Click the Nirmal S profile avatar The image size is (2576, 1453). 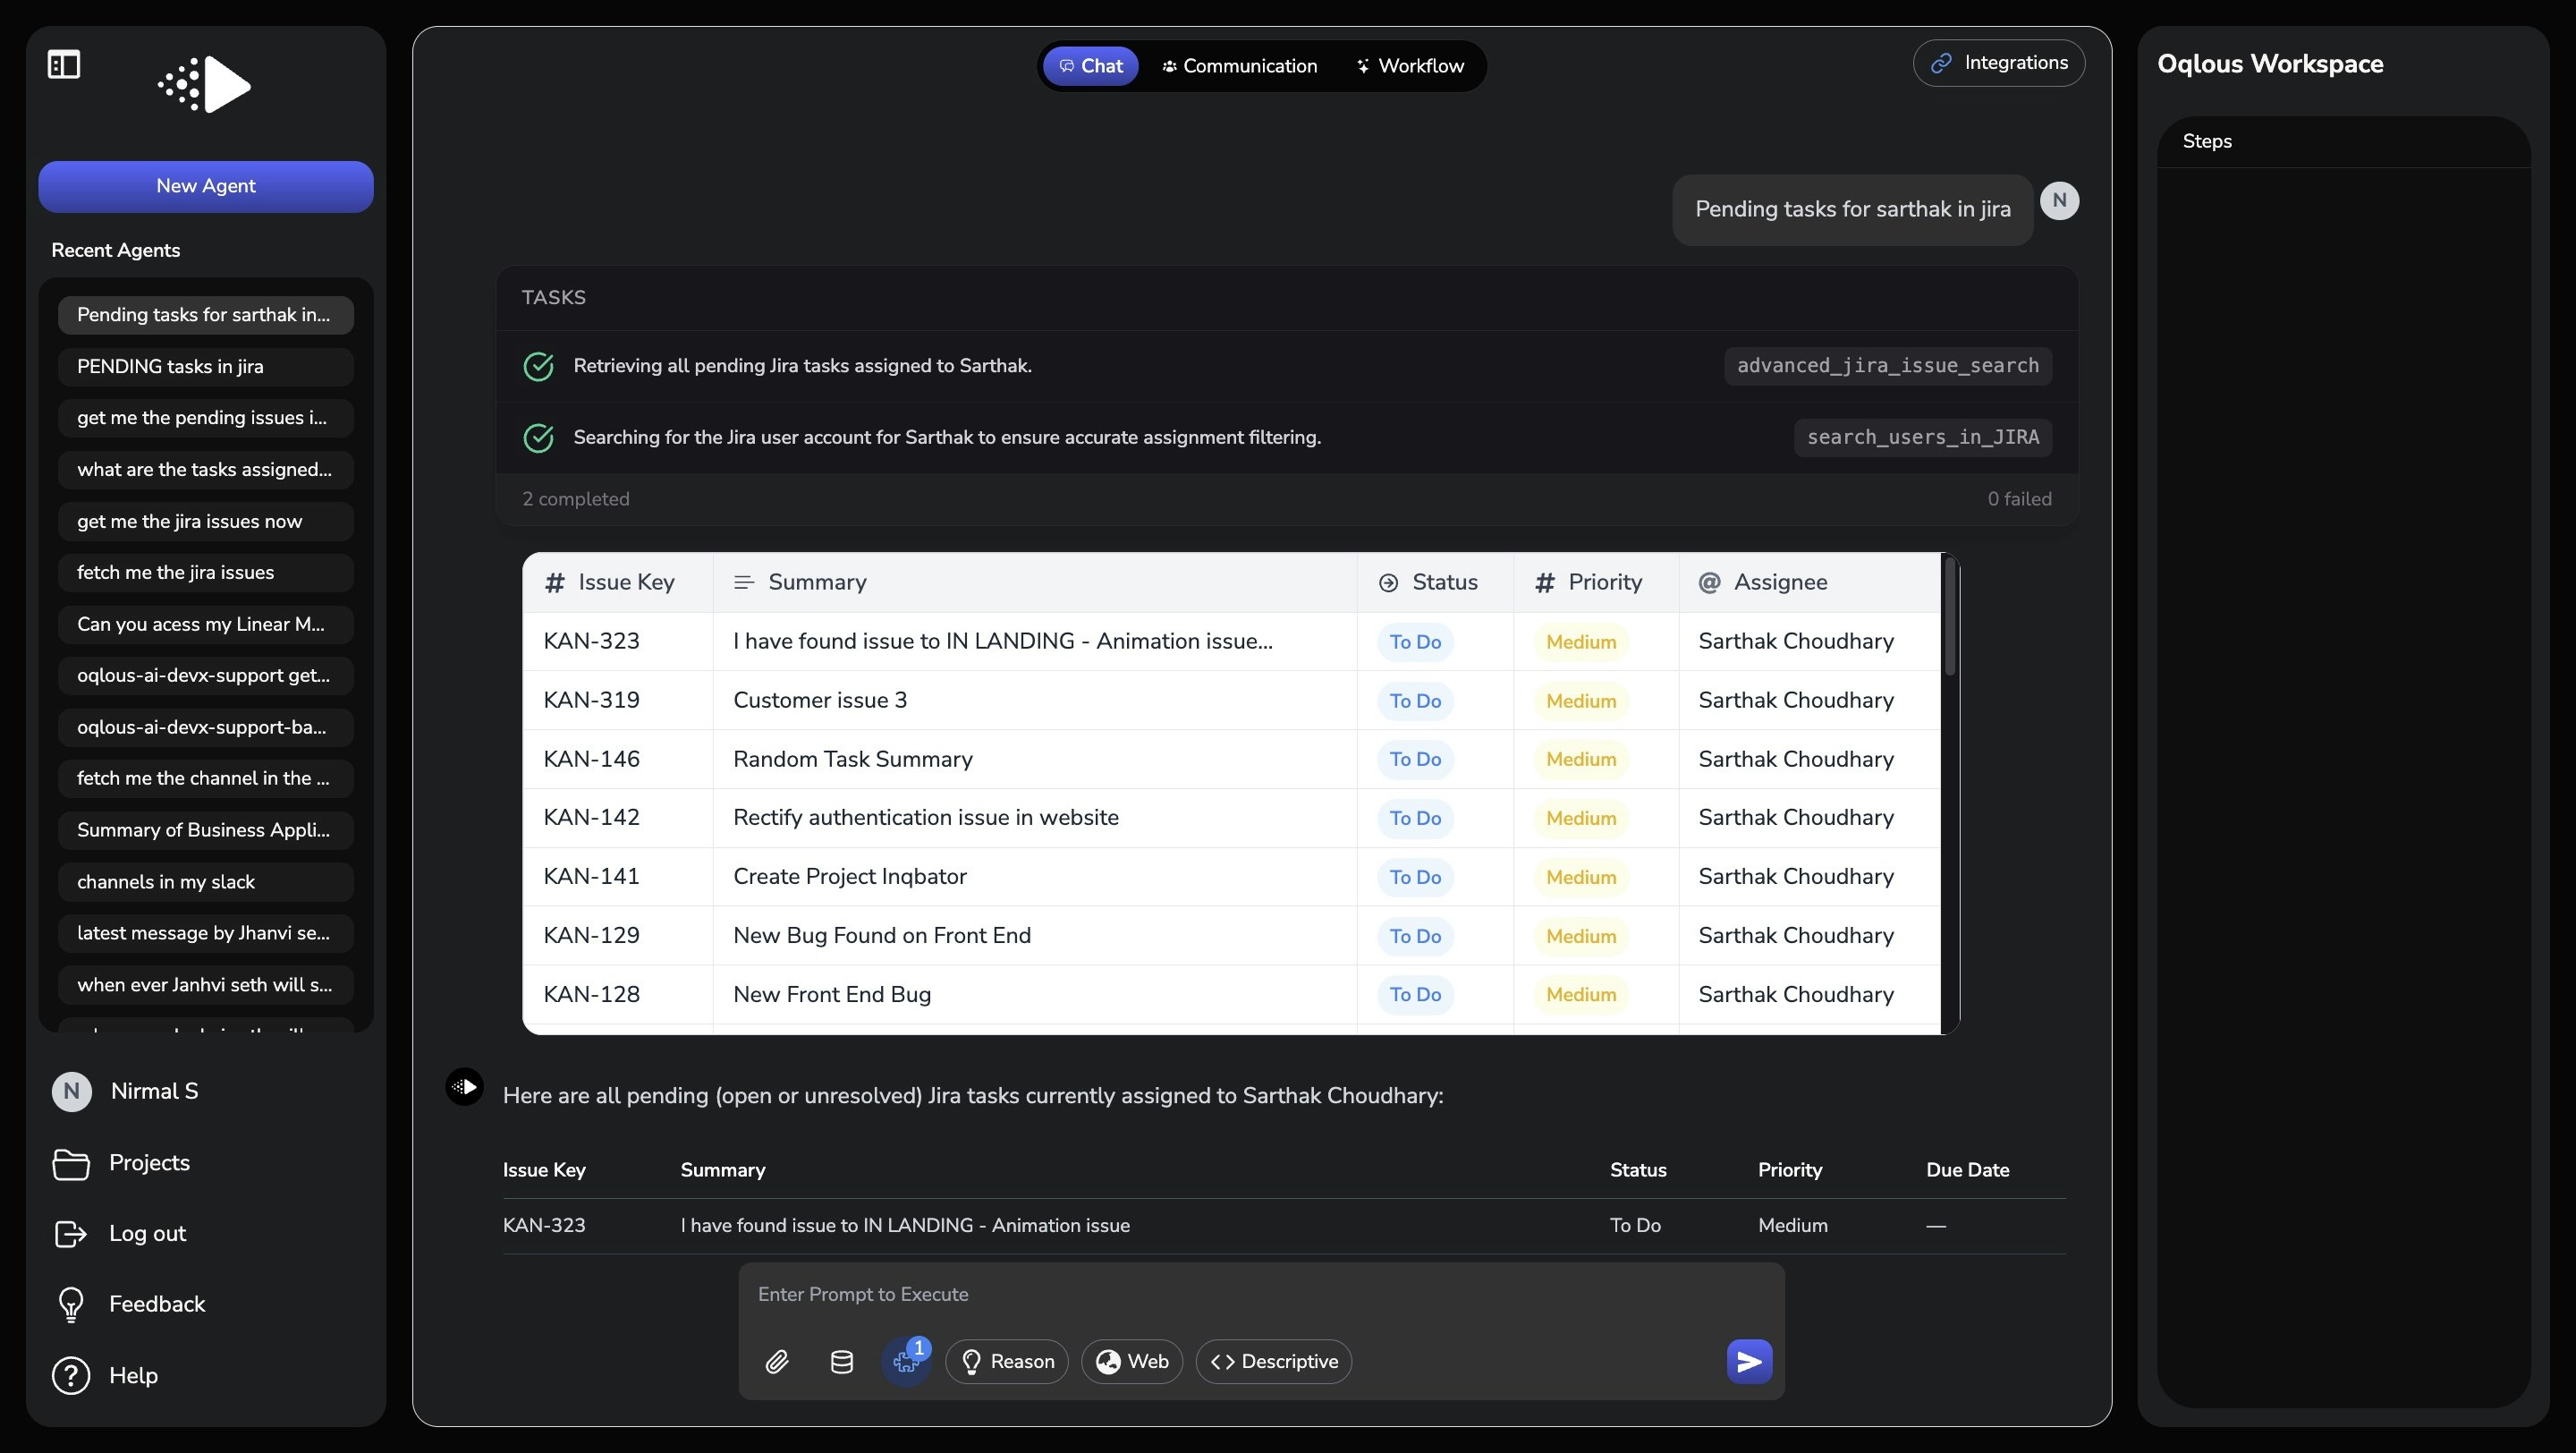click(x=71, y=1091)
